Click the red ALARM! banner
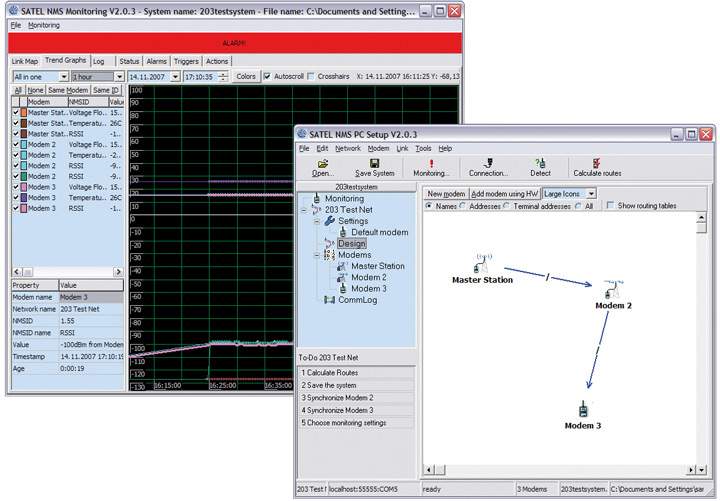This screenshot has width=720, height=501. pyautogui.click(x=235, y=43)
